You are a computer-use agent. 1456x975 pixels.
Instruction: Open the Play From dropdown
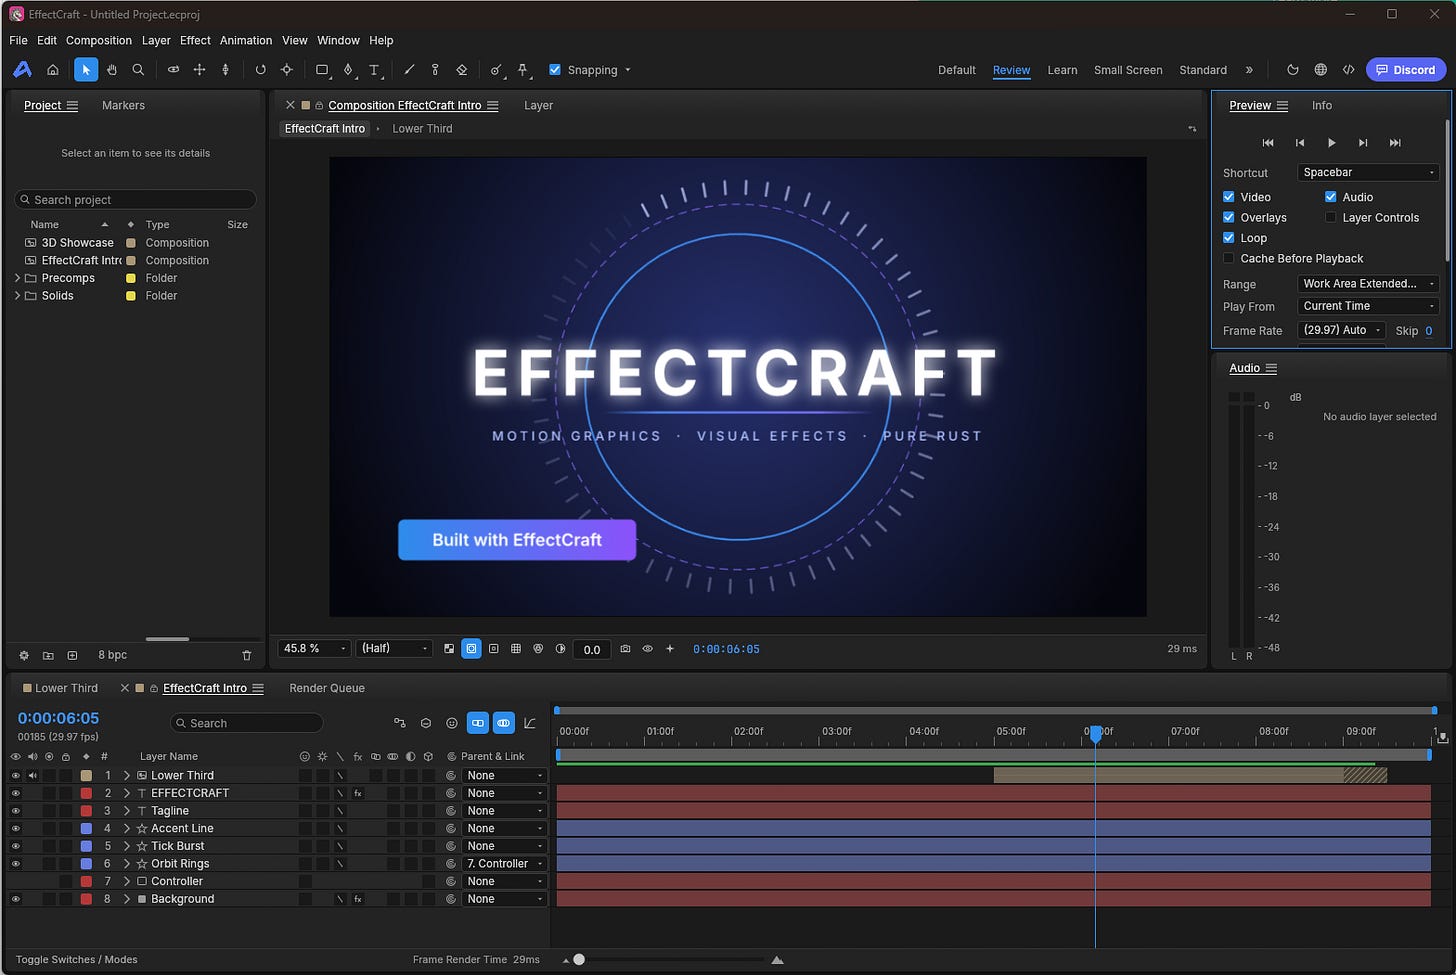(x=1368, y=306)
